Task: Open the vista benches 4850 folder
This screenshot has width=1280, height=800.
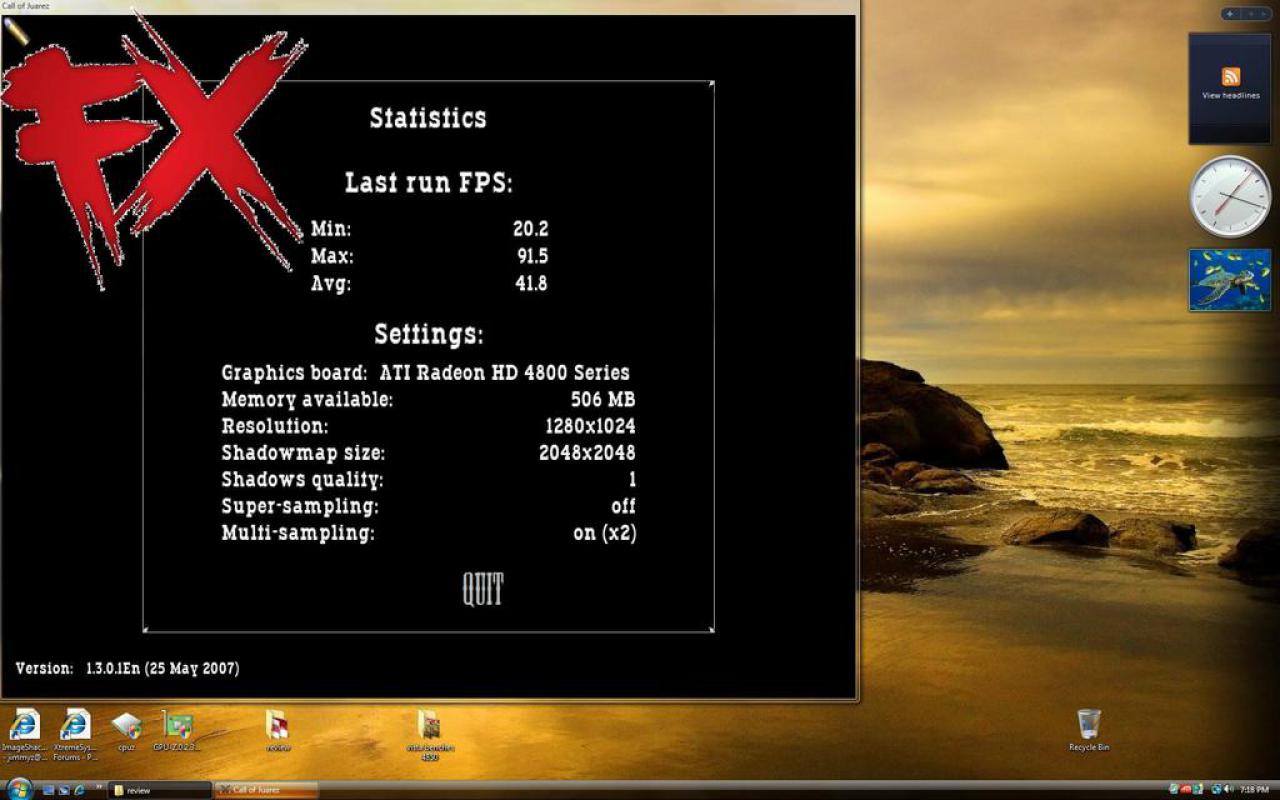Action: (430, 733)
